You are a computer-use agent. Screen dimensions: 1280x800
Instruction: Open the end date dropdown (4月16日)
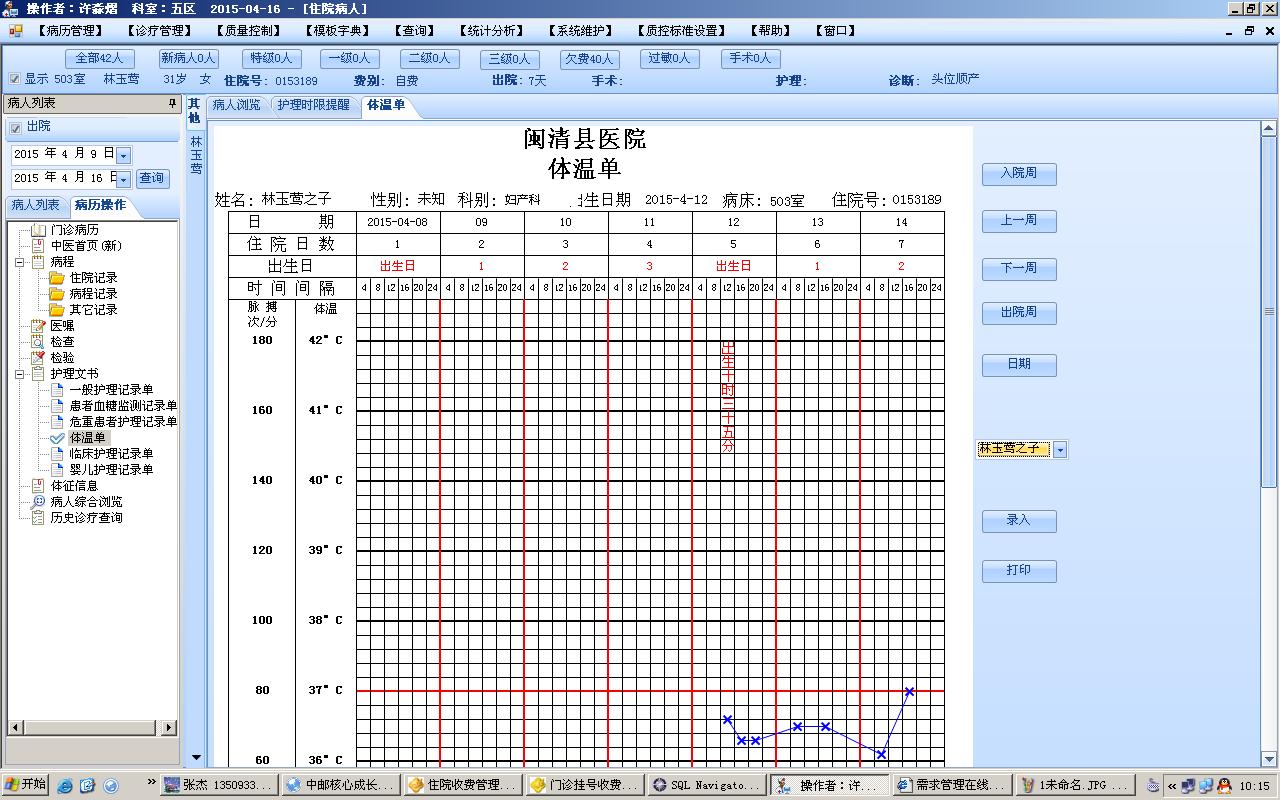[124, 179]
